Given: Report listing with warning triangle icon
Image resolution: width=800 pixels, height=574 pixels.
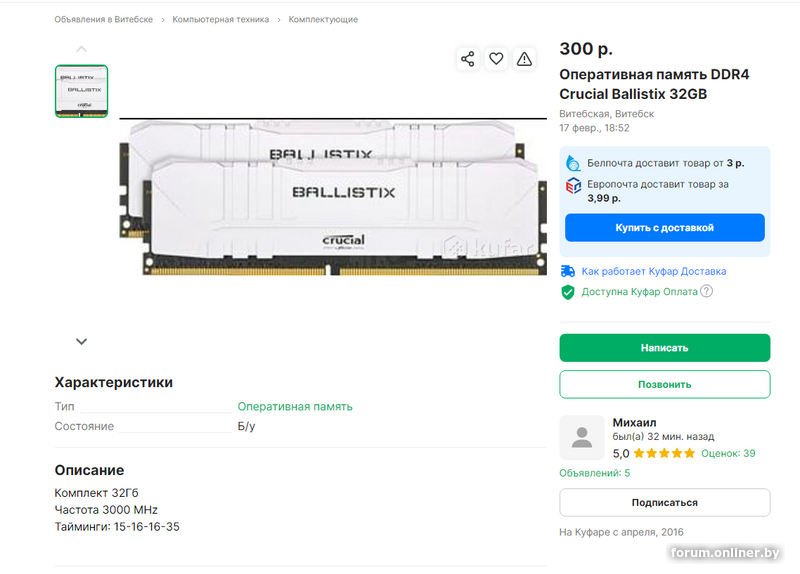Looking at the screenshot, I should click(x=524, y=59).
